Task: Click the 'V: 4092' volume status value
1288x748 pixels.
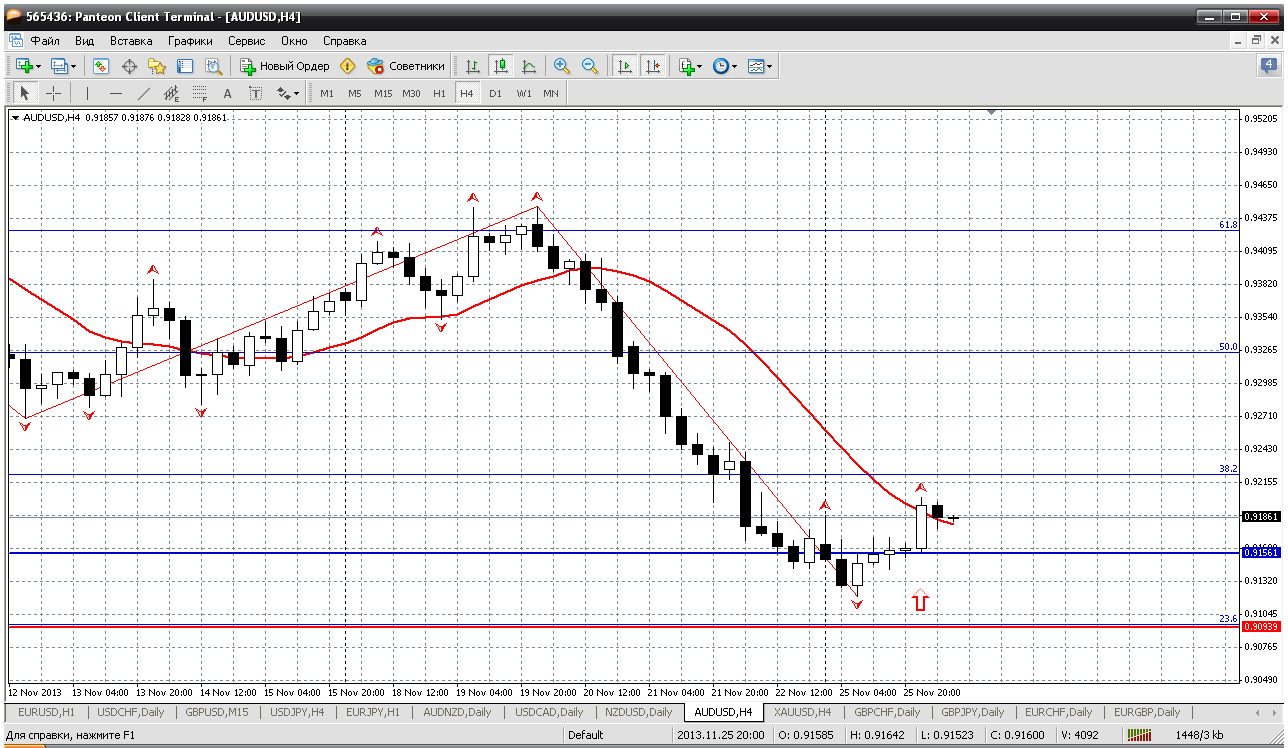Action: (1078, 736)
